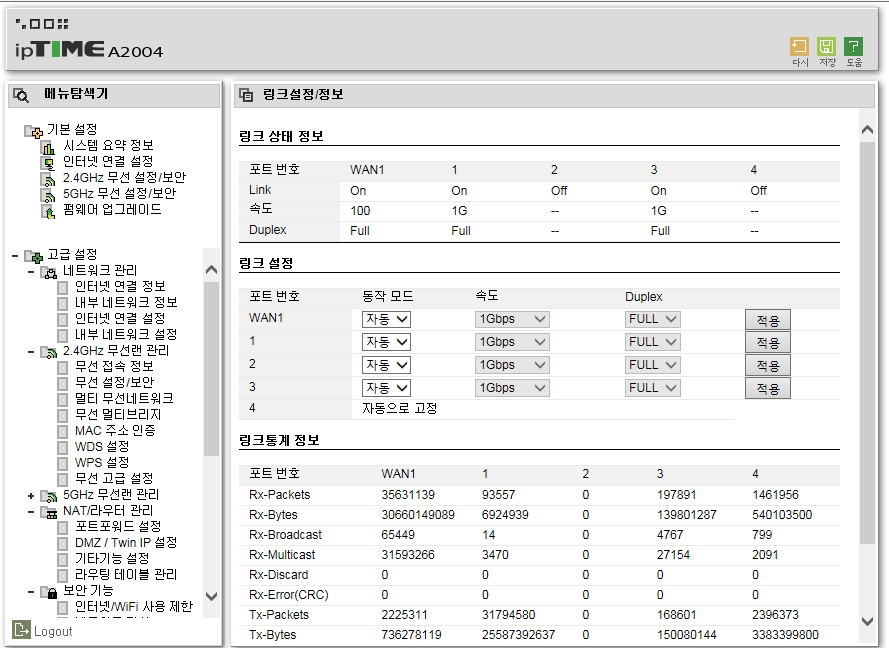Expand the 5GHz 무선랜 관리 node
The height and width of the screenshot is (648, 889).
tap(31, 497)
